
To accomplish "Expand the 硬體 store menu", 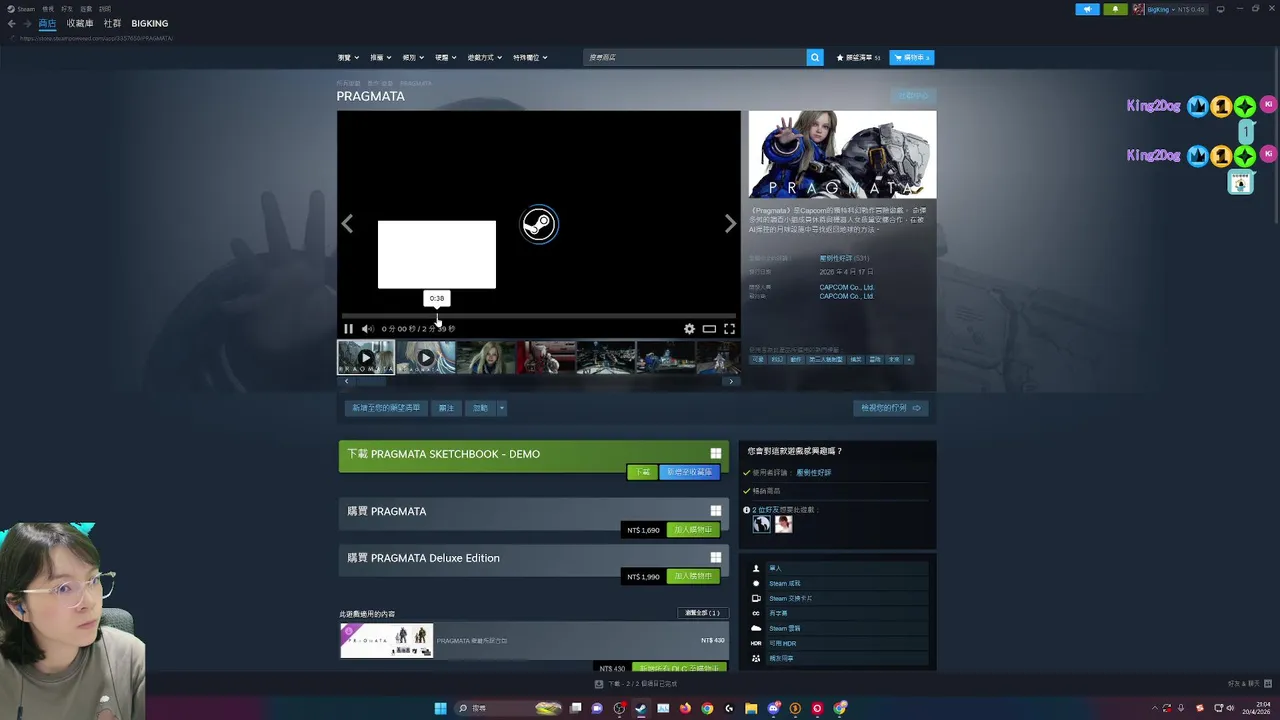I will click(x=444, y=58).
